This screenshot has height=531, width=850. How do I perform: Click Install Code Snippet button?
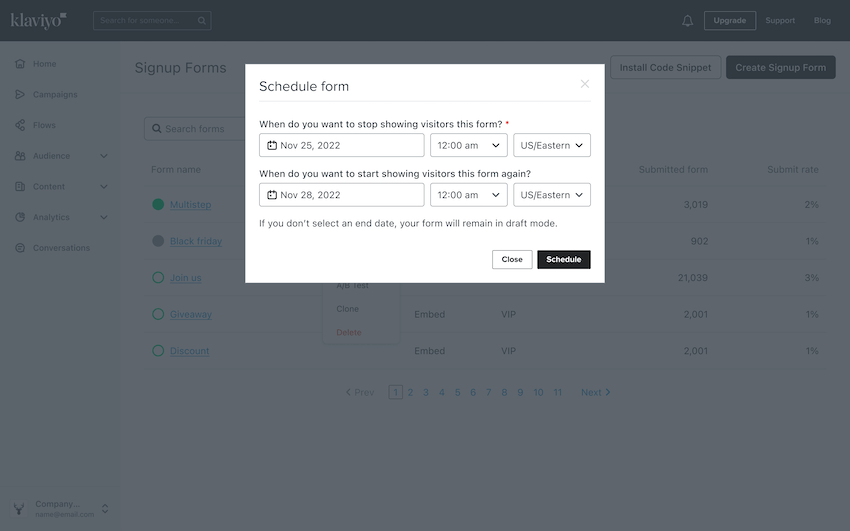666,67
